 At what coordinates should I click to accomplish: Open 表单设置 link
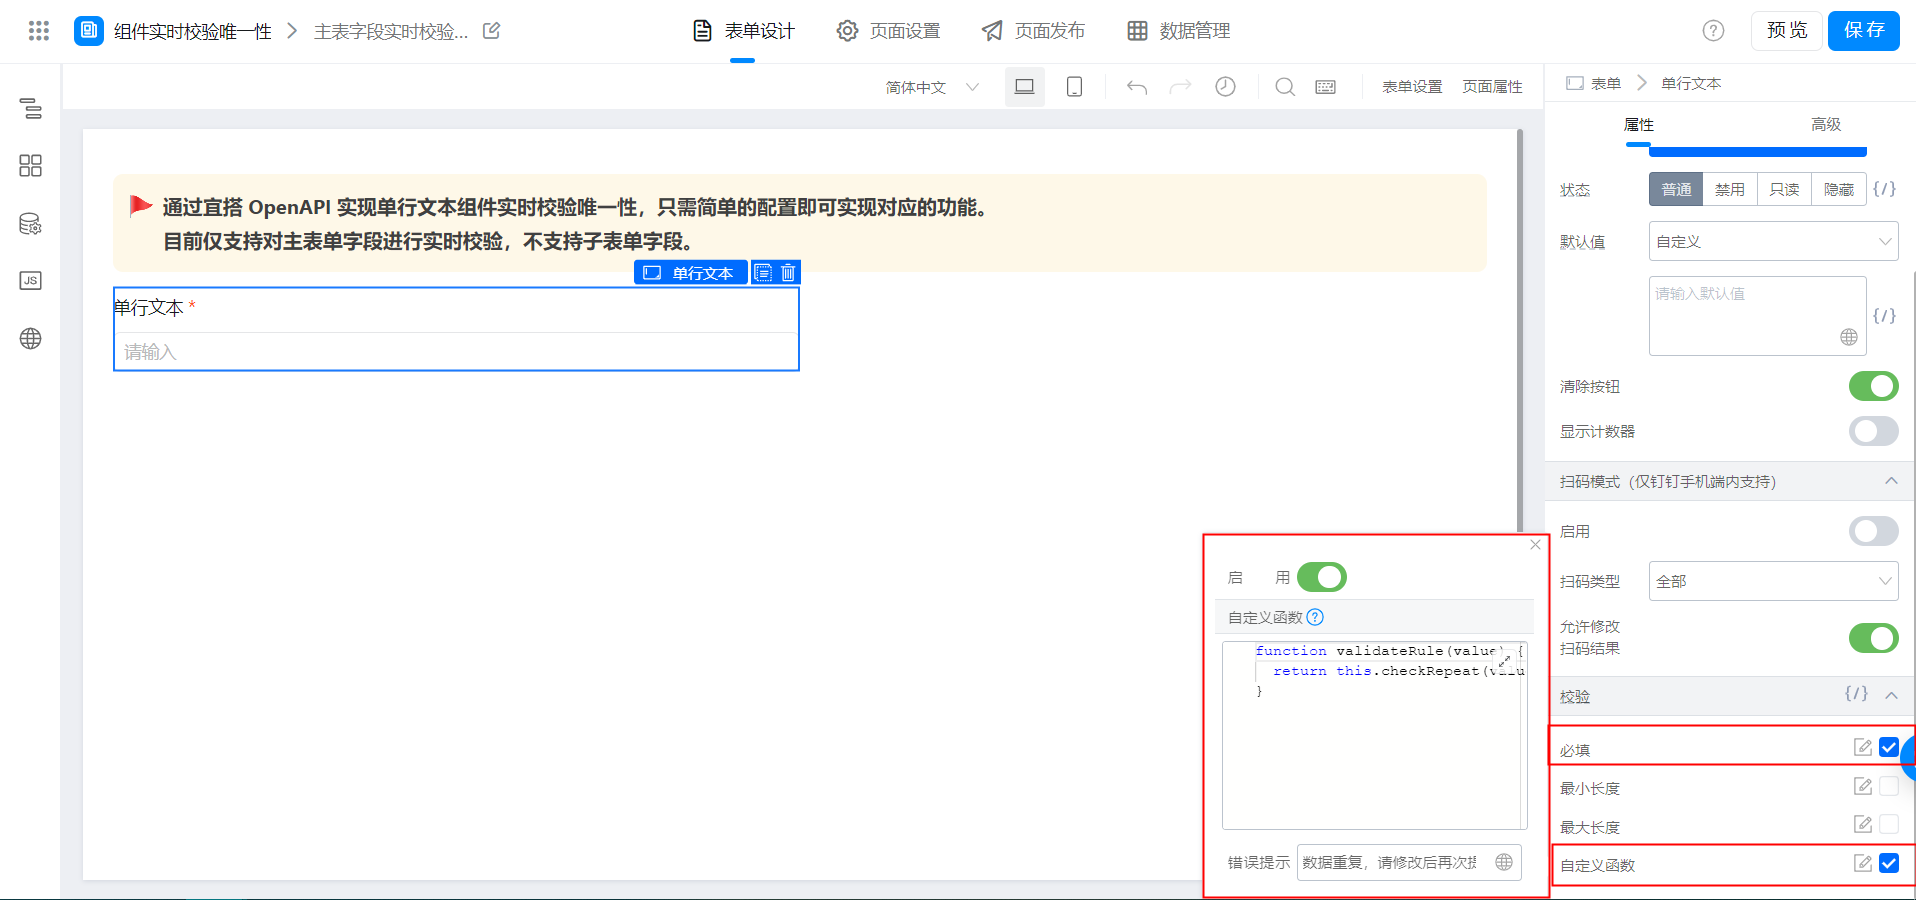pyautogui.click(x=1412, y=87)
